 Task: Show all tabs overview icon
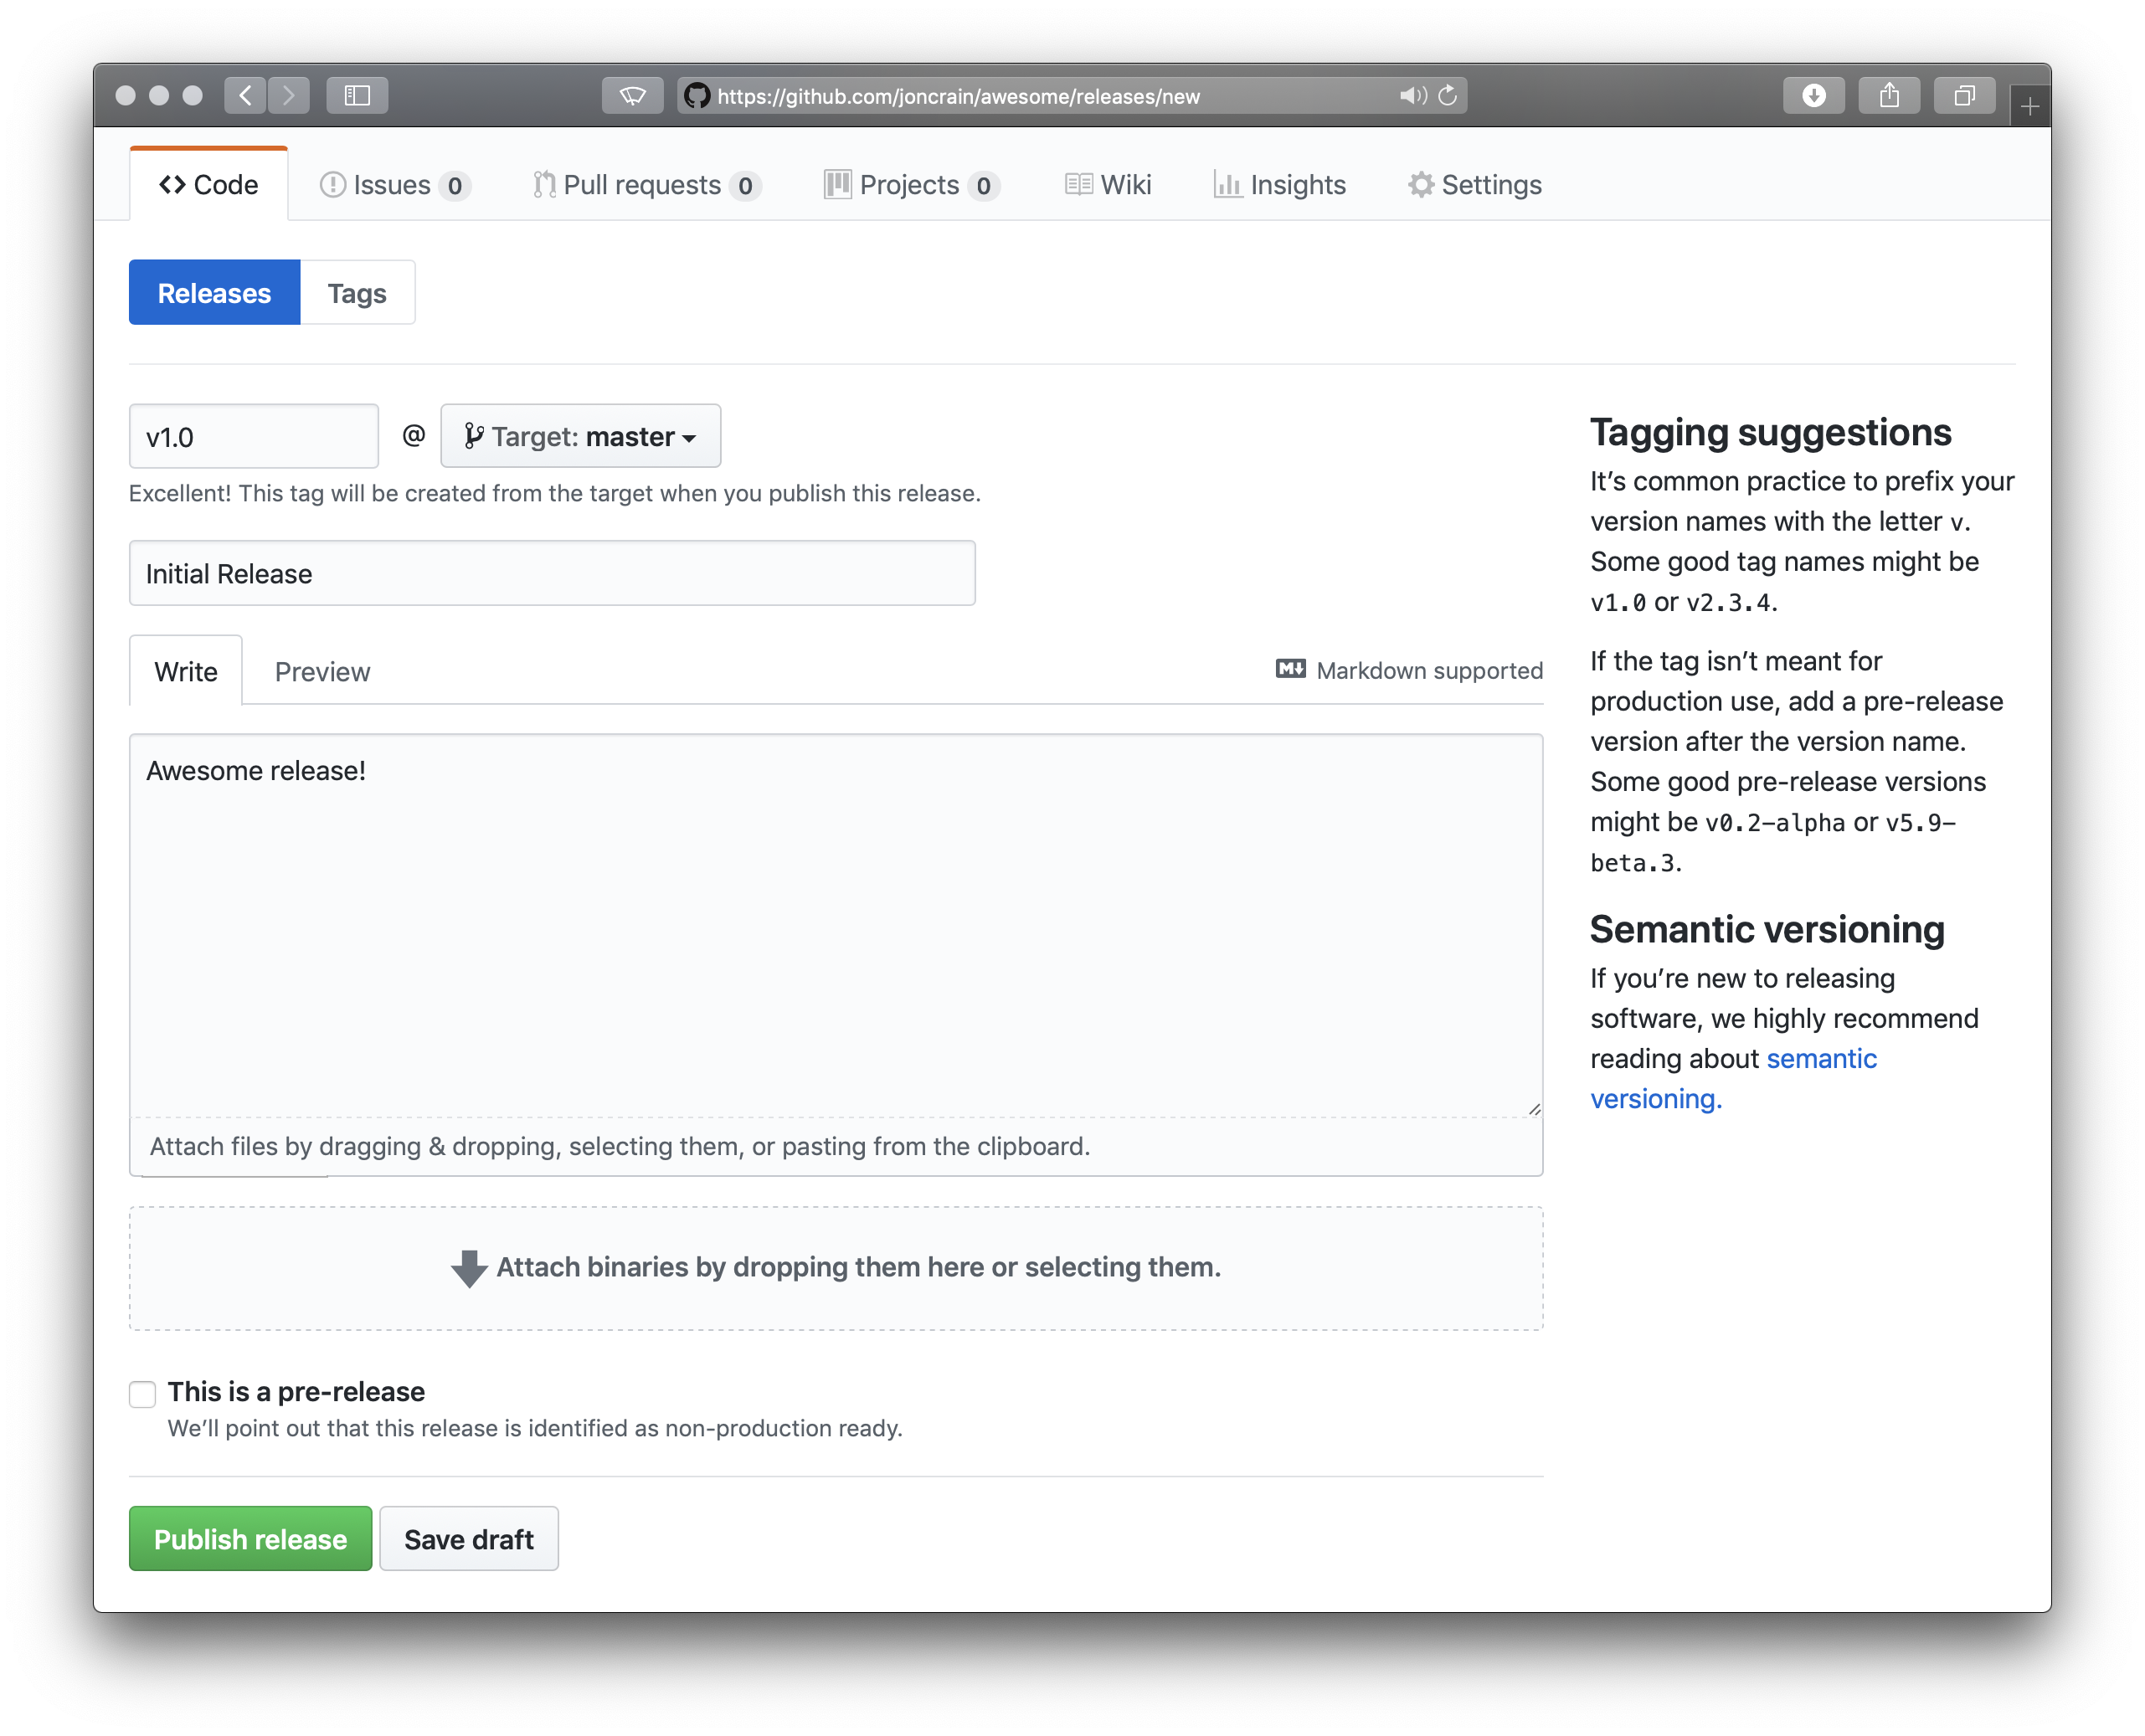(1964, 96)
